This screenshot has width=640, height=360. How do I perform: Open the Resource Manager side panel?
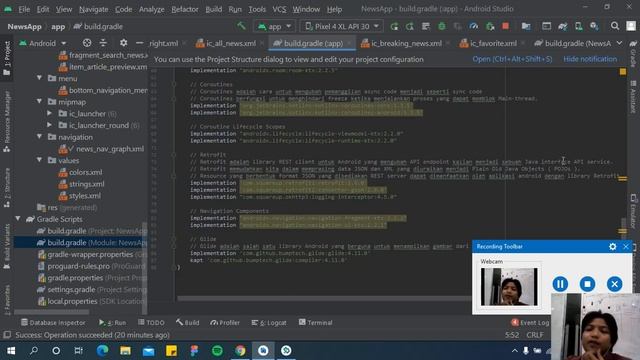click(7, 122)
